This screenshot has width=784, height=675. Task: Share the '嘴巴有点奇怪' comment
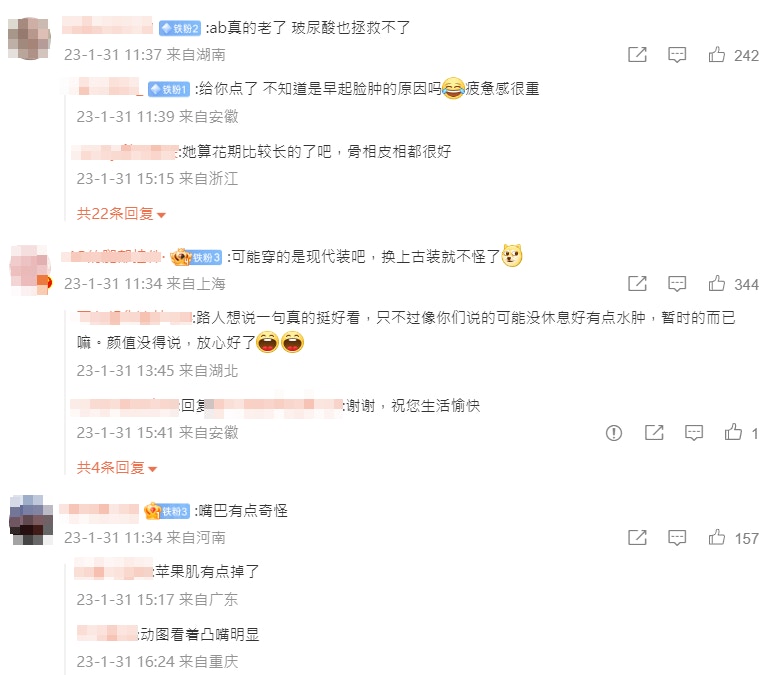point(637,538)
